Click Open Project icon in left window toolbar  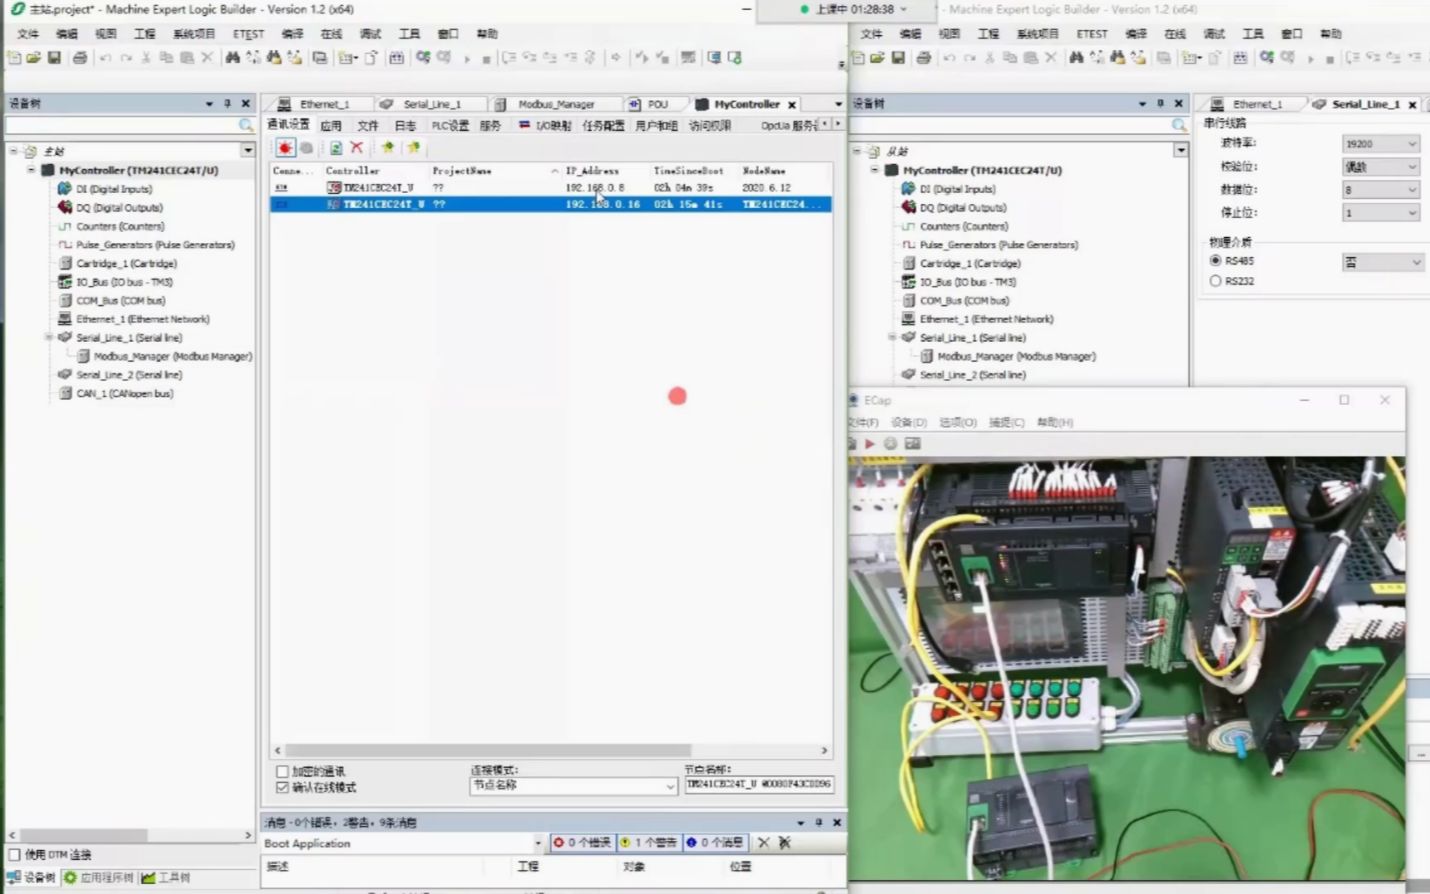(x=34, y=58)
